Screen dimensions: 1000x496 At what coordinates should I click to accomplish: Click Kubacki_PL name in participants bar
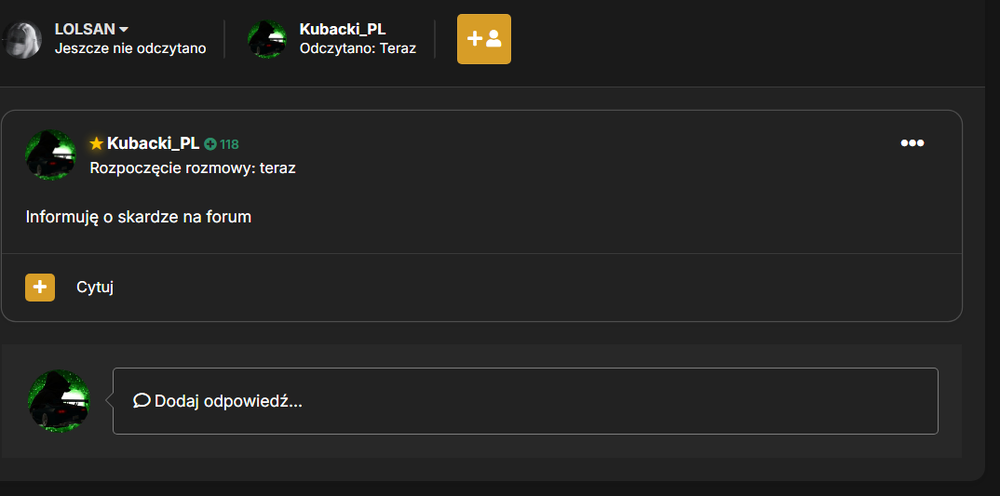(342, 29)
